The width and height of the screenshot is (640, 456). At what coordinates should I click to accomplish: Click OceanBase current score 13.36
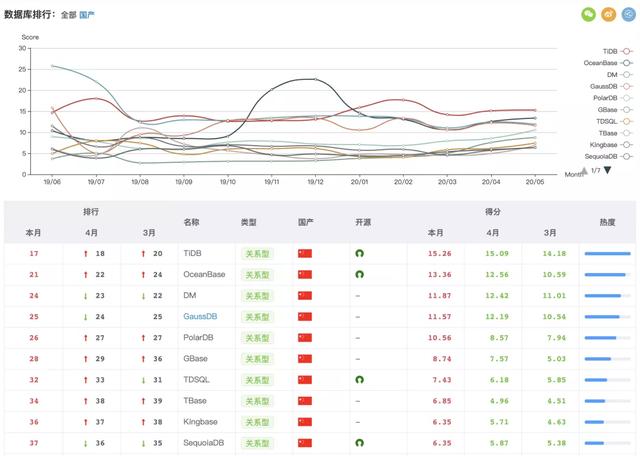tap(440, 274)
